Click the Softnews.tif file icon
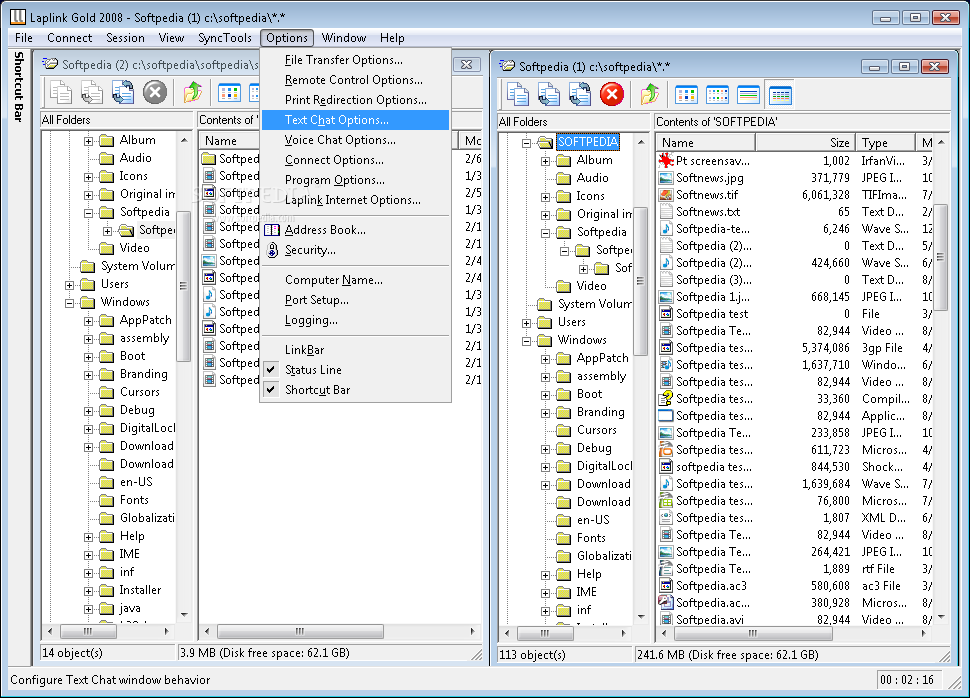970x698 pixels. tap(666, 195)
